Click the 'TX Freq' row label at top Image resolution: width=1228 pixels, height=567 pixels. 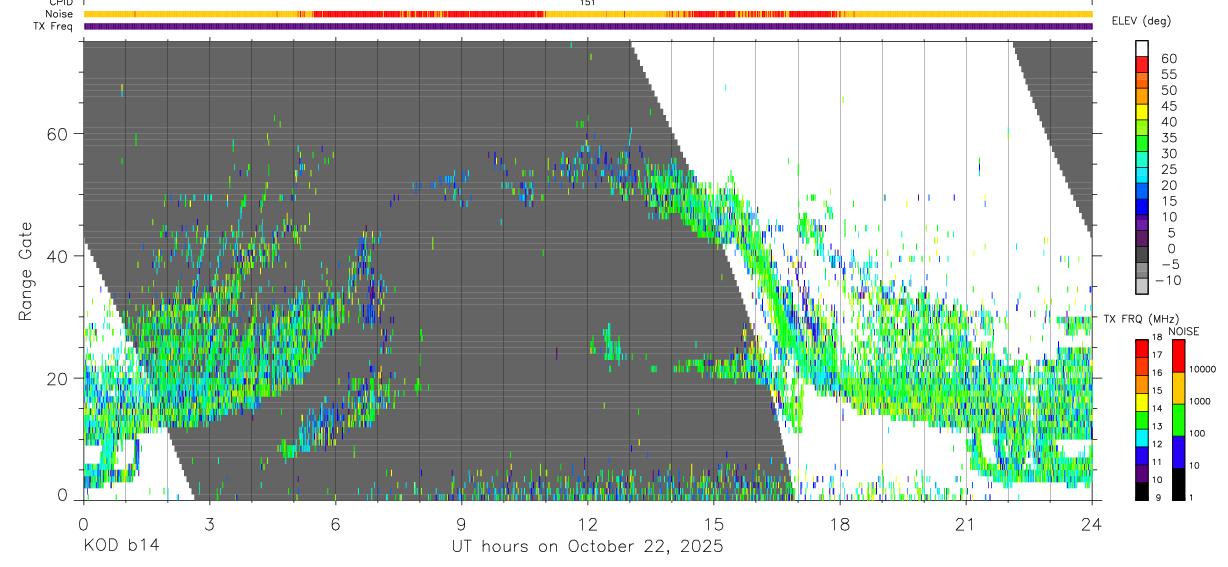[x=53, y=26]
